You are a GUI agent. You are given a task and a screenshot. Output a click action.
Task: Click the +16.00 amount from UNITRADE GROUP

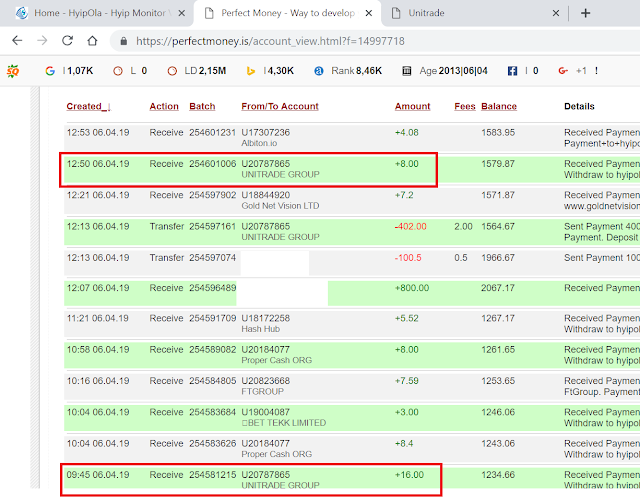[409, 475]
